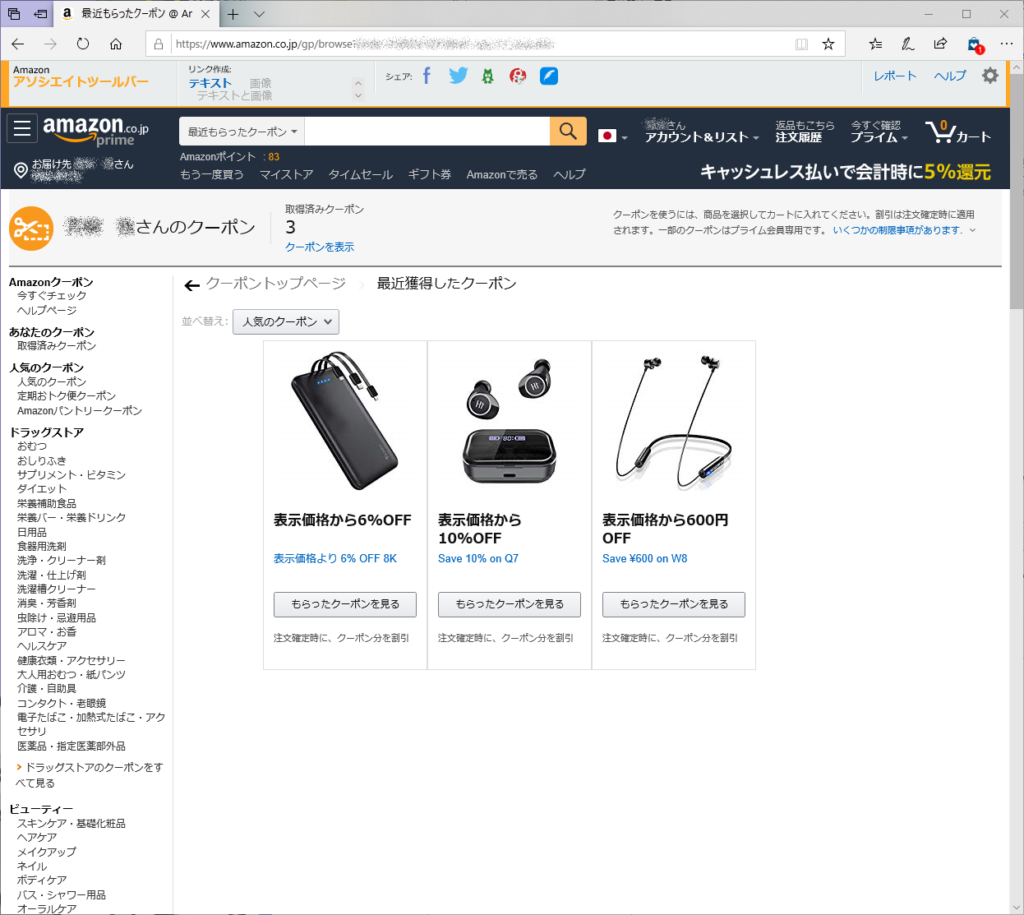Open 表示価格より 6% OFF 8K link
1024x915 pixels.
(x=335, y=558)
